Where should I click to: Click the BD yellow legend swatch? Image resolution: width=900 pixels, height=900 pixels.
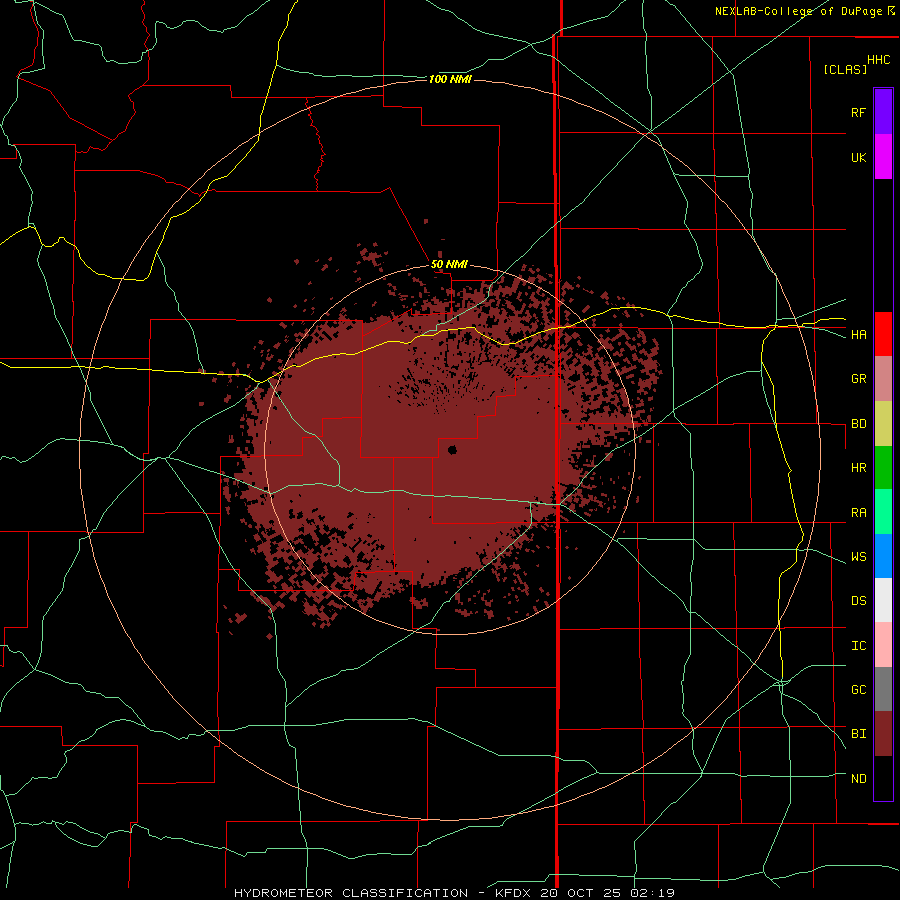[883, 424]
